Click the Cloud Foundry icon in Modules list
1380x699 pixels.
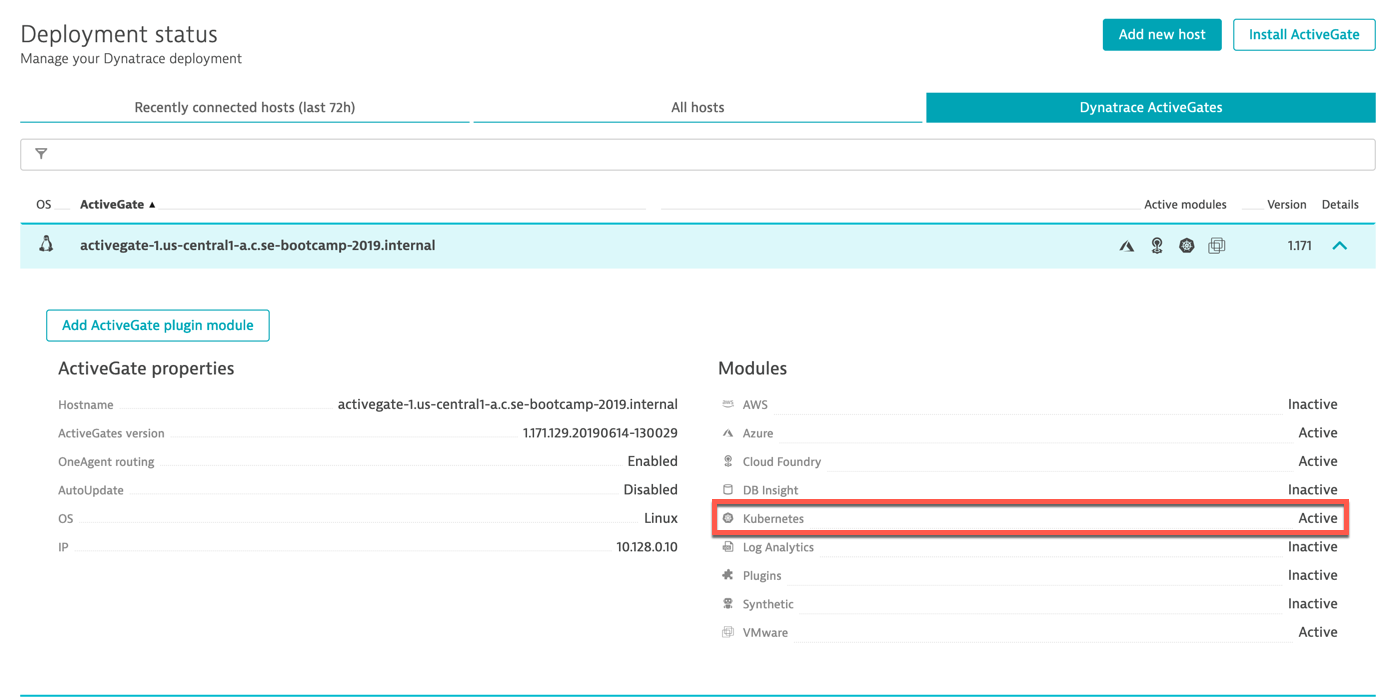click(x=728, y=461)
